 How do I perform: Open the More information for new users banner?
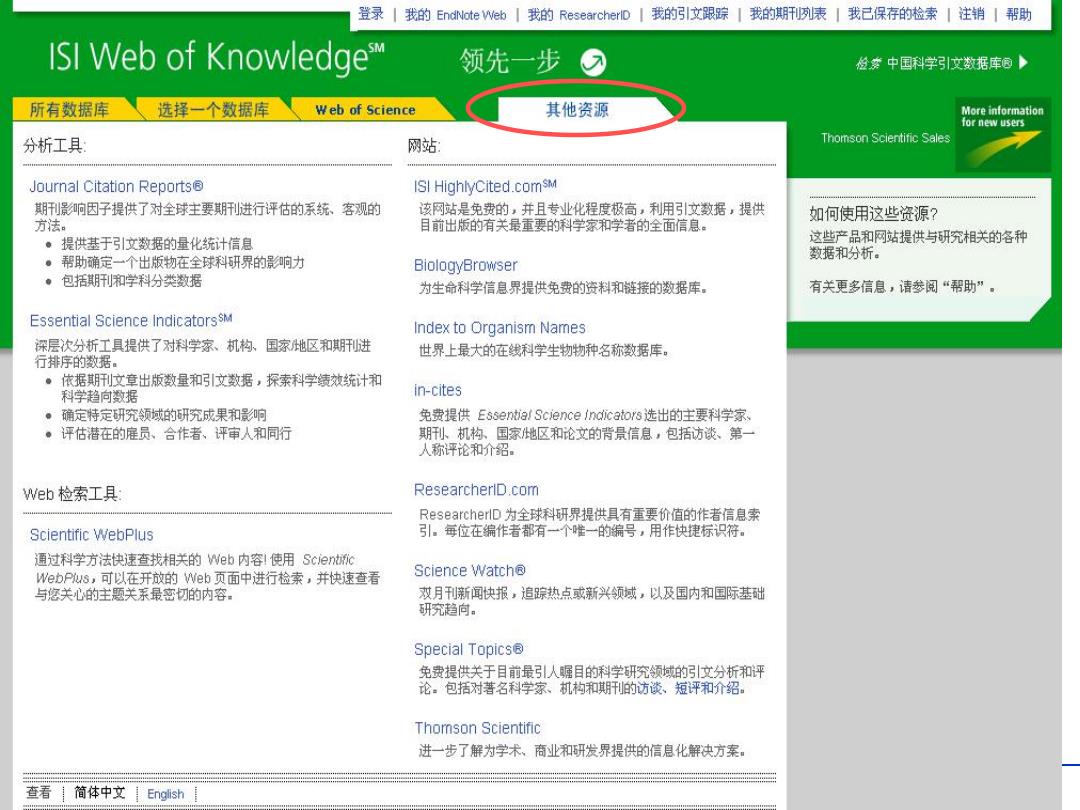1002,134
